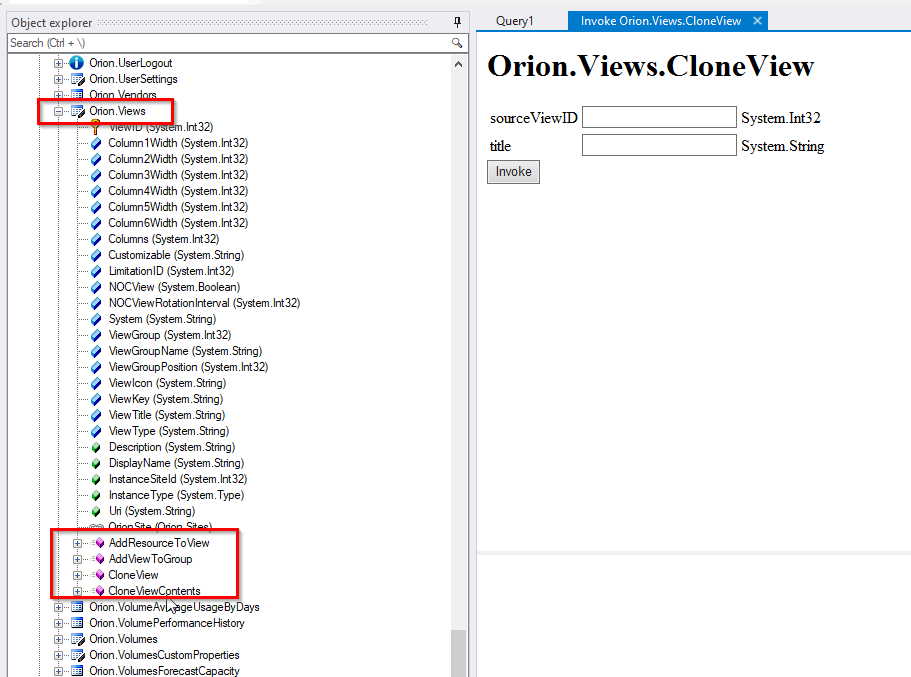The height and width of the screenshot is (677, 911).
Task: Click the CloneView verb icon
Action: 98,575
